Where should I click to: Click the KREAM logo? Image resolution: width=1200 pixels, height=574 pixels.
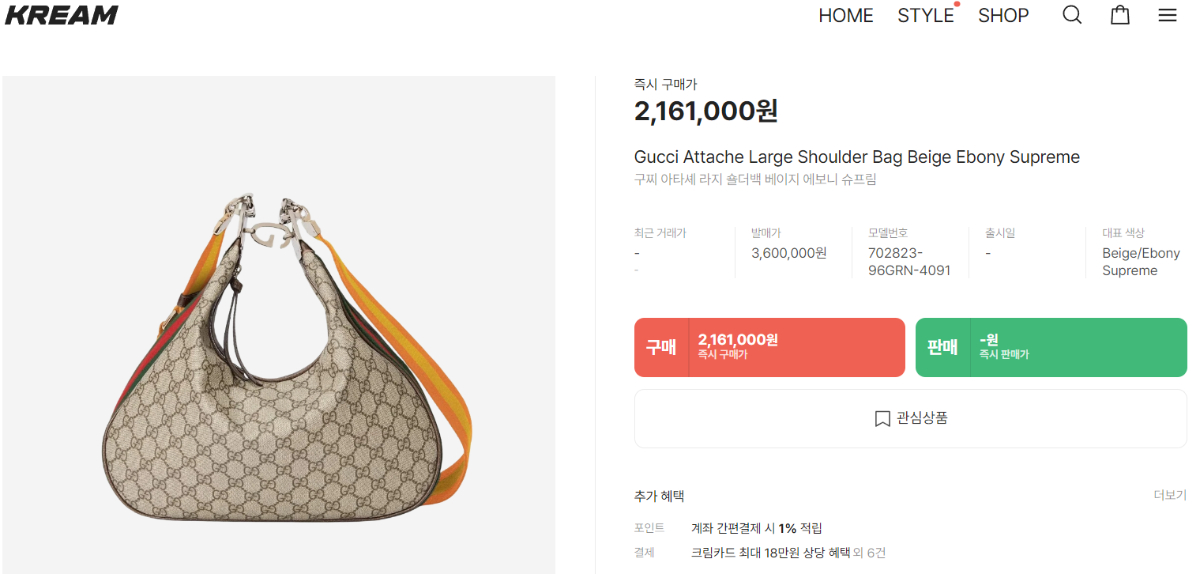62,15
